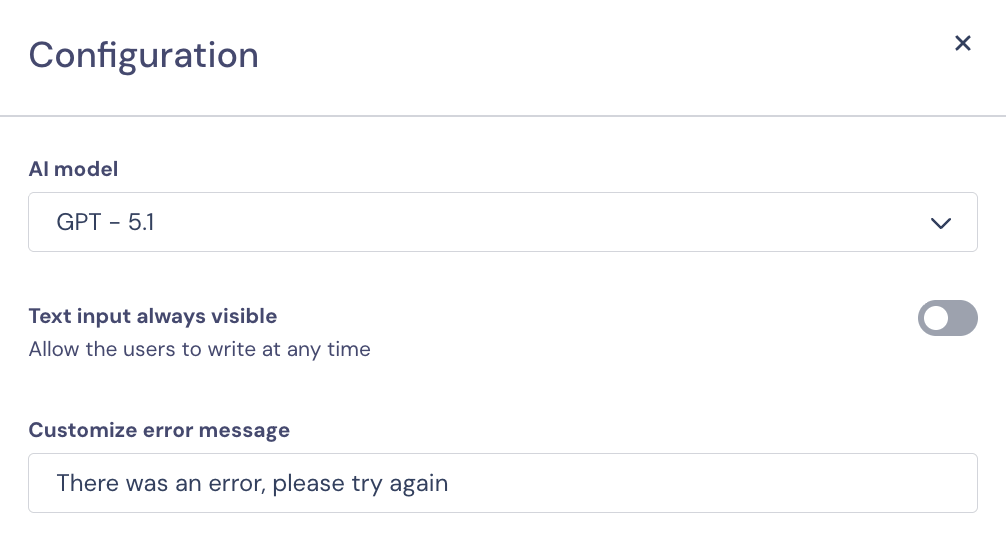Click the Customize error message input field
Viewport: 1006px width, 542px height.
pos(502,483)
